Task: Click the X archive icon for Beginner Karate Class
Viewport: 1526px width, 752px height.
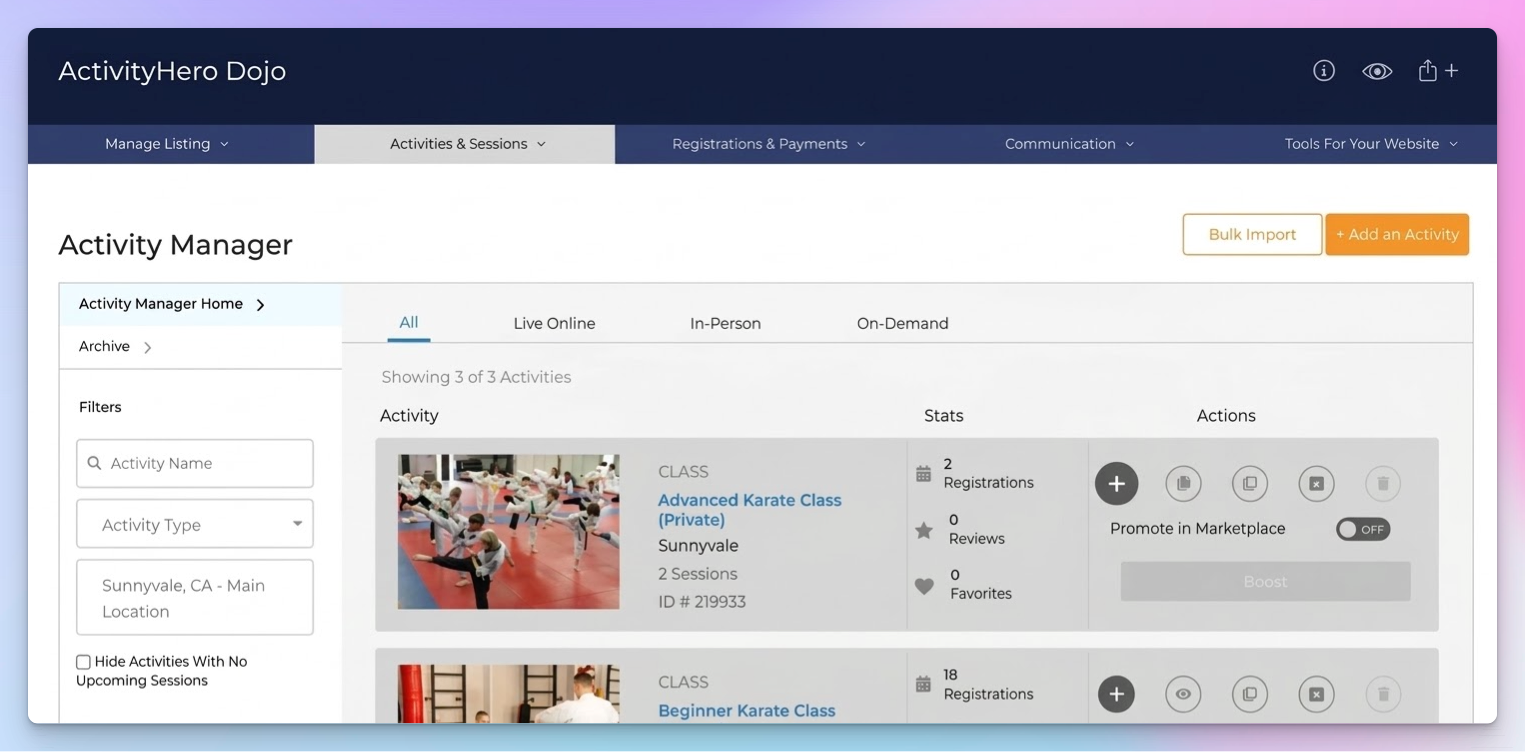Action: pyautogui.click(x=1316, y=694)
